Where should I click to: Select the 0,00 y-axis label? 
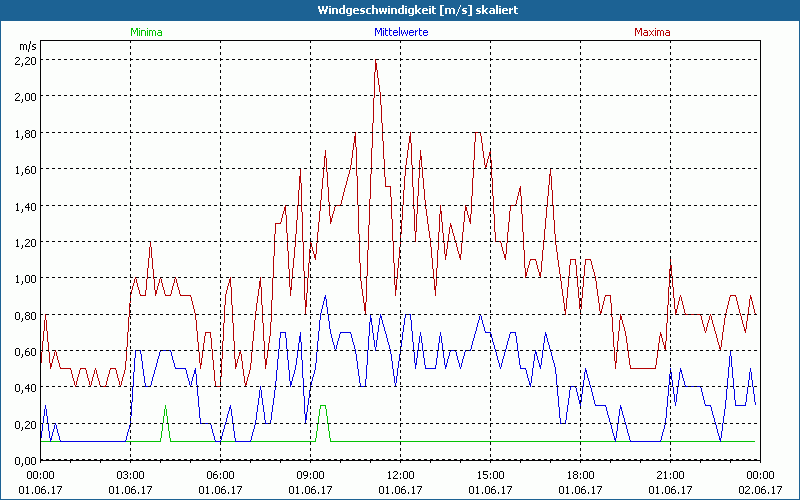click(25, 460)
